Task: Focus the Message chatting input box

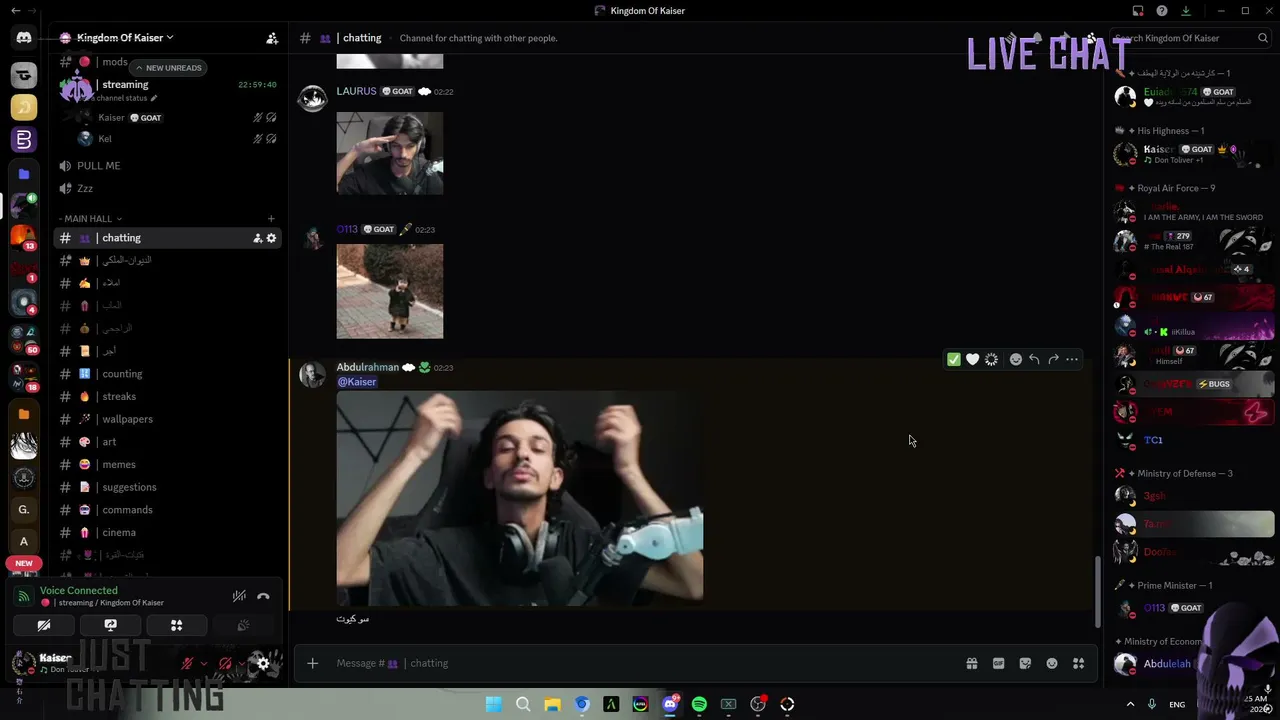Action: click(x=640, y=663)
